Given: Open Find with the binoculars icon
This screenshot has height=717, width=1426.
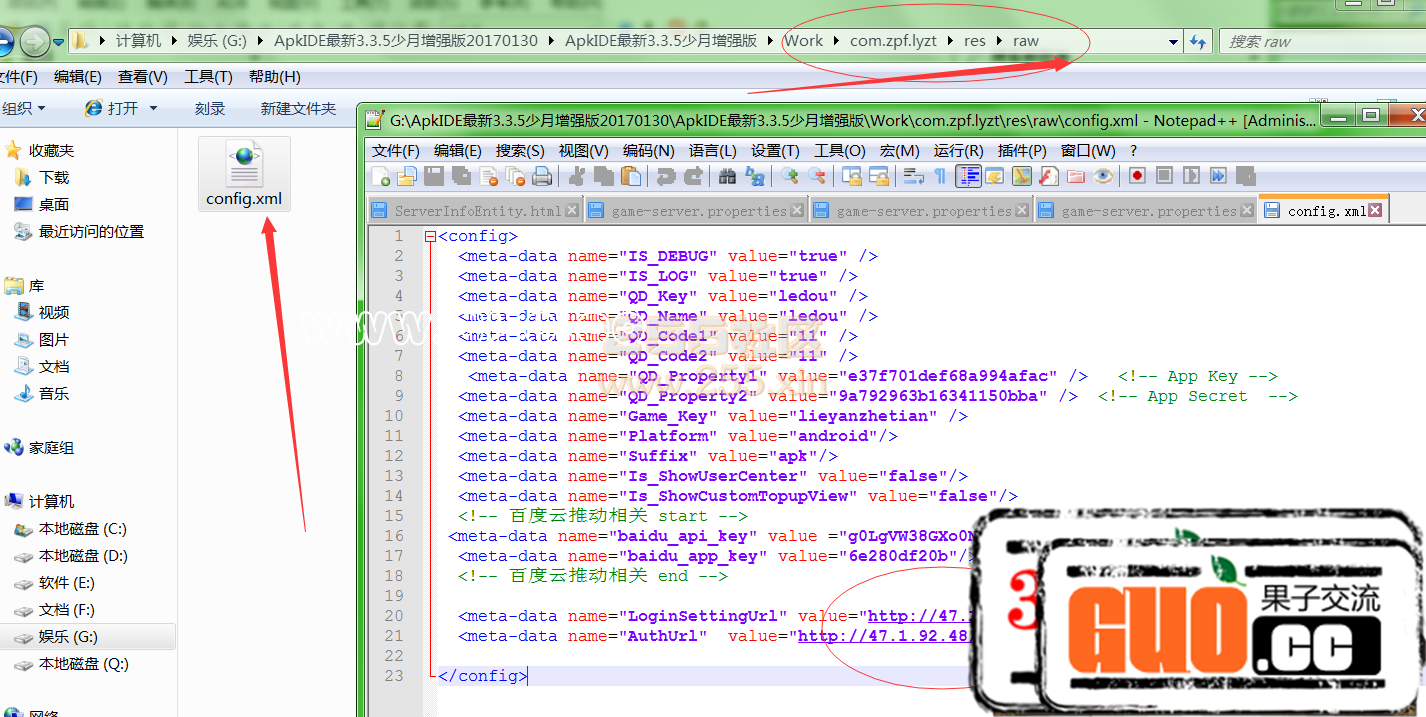Looking at the screenshot, I should point(727,177).
